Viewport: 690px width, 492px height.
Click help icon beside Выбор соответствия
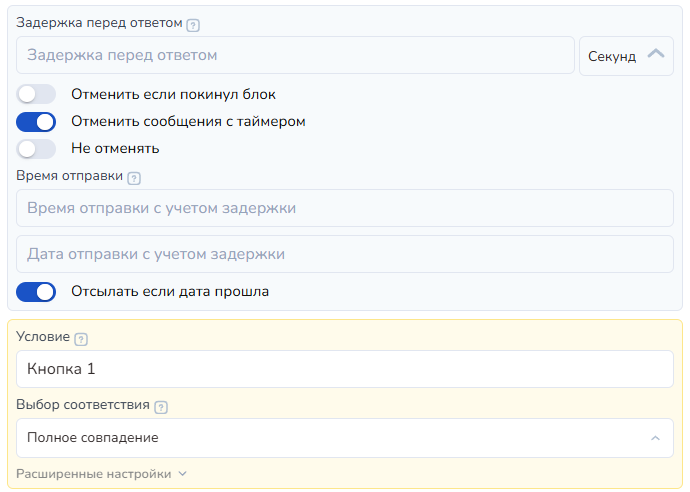pos(161,408)
